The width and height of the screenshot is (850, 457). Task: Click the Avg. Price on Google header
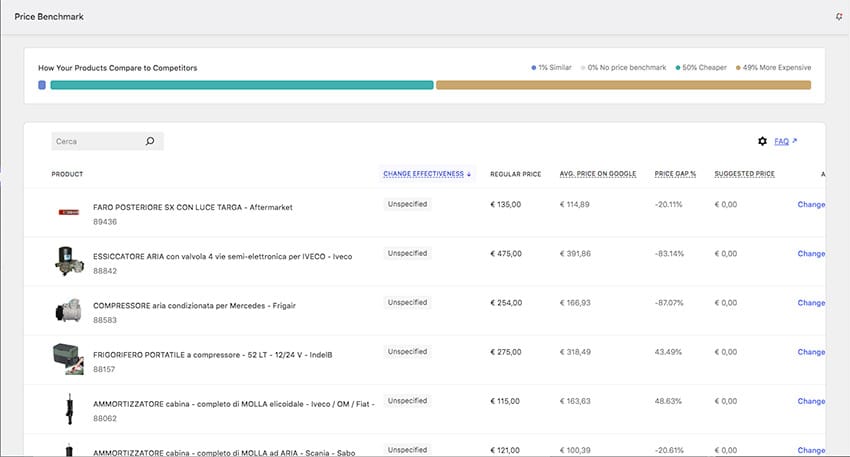(597, 174)
